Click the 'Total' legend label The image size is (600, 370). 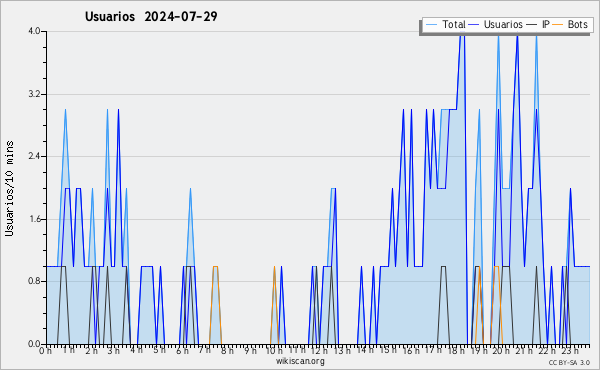(x=454, y=24)
